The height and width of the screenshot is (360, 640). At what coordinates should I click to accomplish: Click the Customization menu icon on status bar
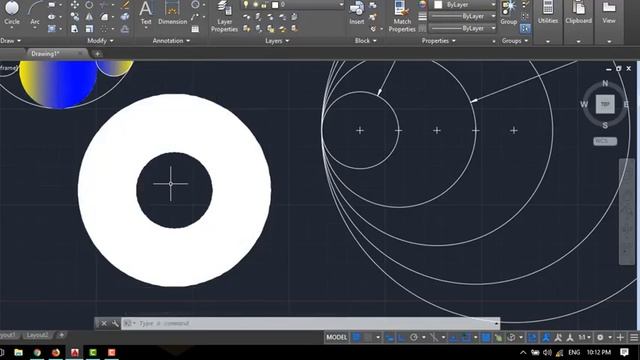coord(634,338)
